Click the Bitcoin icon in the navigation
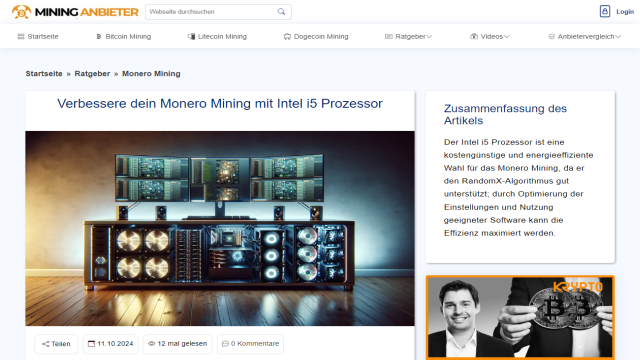This screenshot has width=640, height=360. coord(99,36)
